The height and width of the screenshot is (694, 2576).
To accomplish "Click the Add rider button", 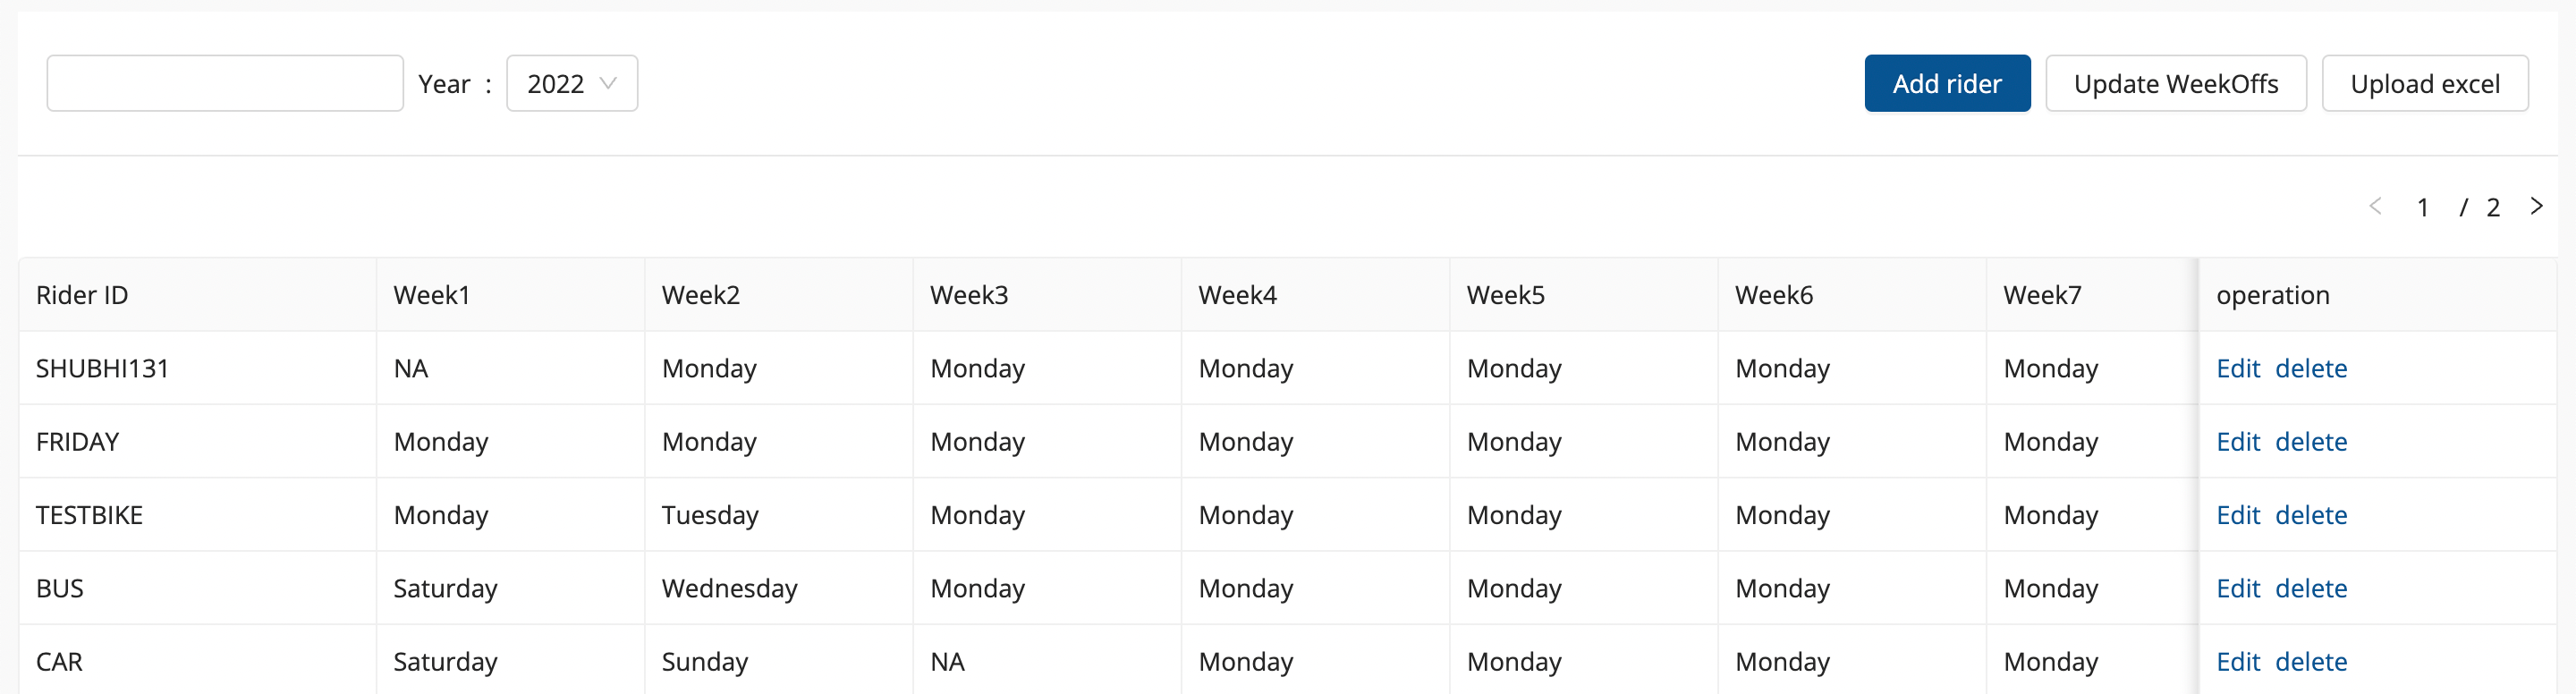I will [x=1946, y=84].
